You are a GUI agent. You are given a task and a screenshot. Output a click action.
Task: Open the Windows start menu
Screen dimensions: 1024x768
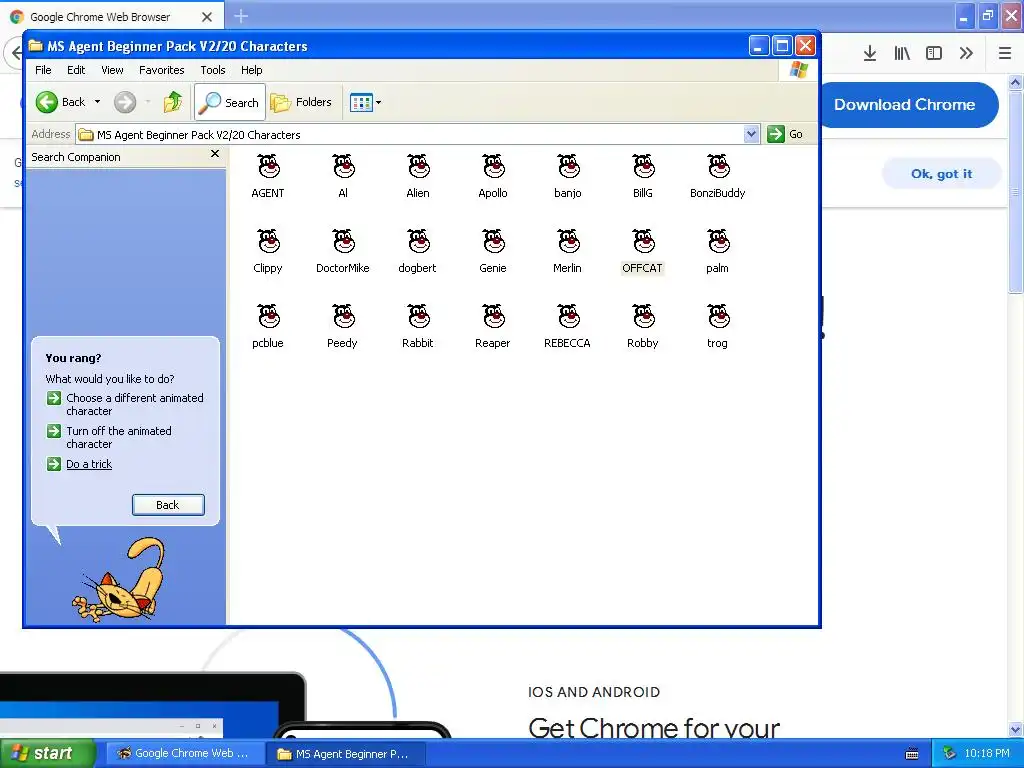[47, 754]
